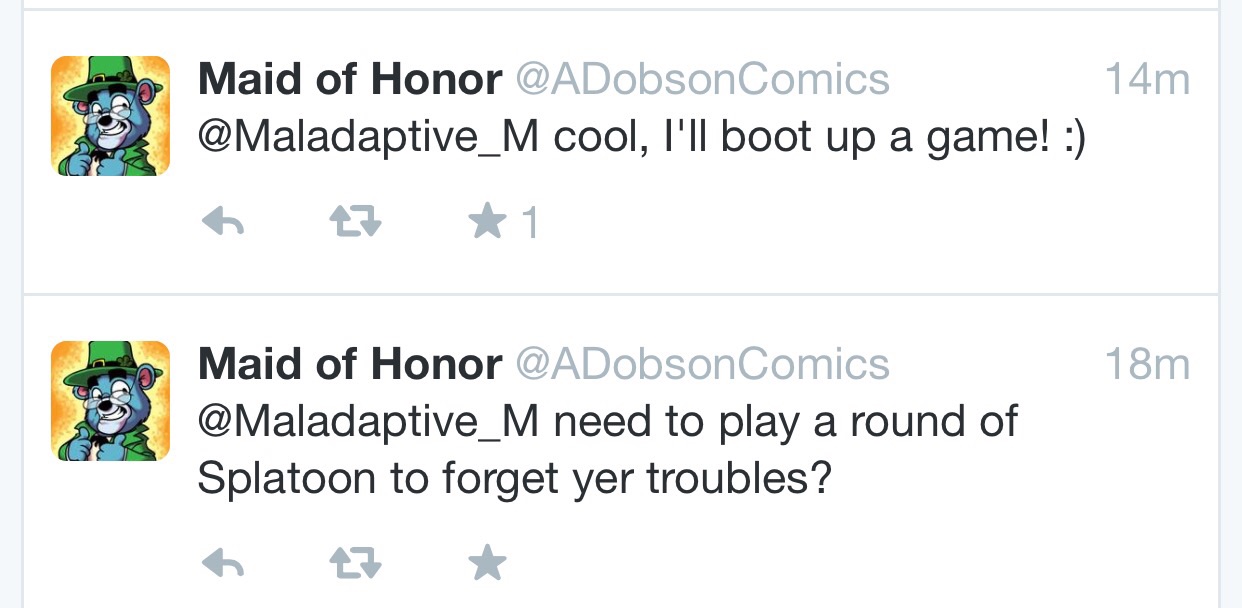Star the "forget yer troubles" tweet
This screenshot has height=608, width=1242.
coord(487,565)
